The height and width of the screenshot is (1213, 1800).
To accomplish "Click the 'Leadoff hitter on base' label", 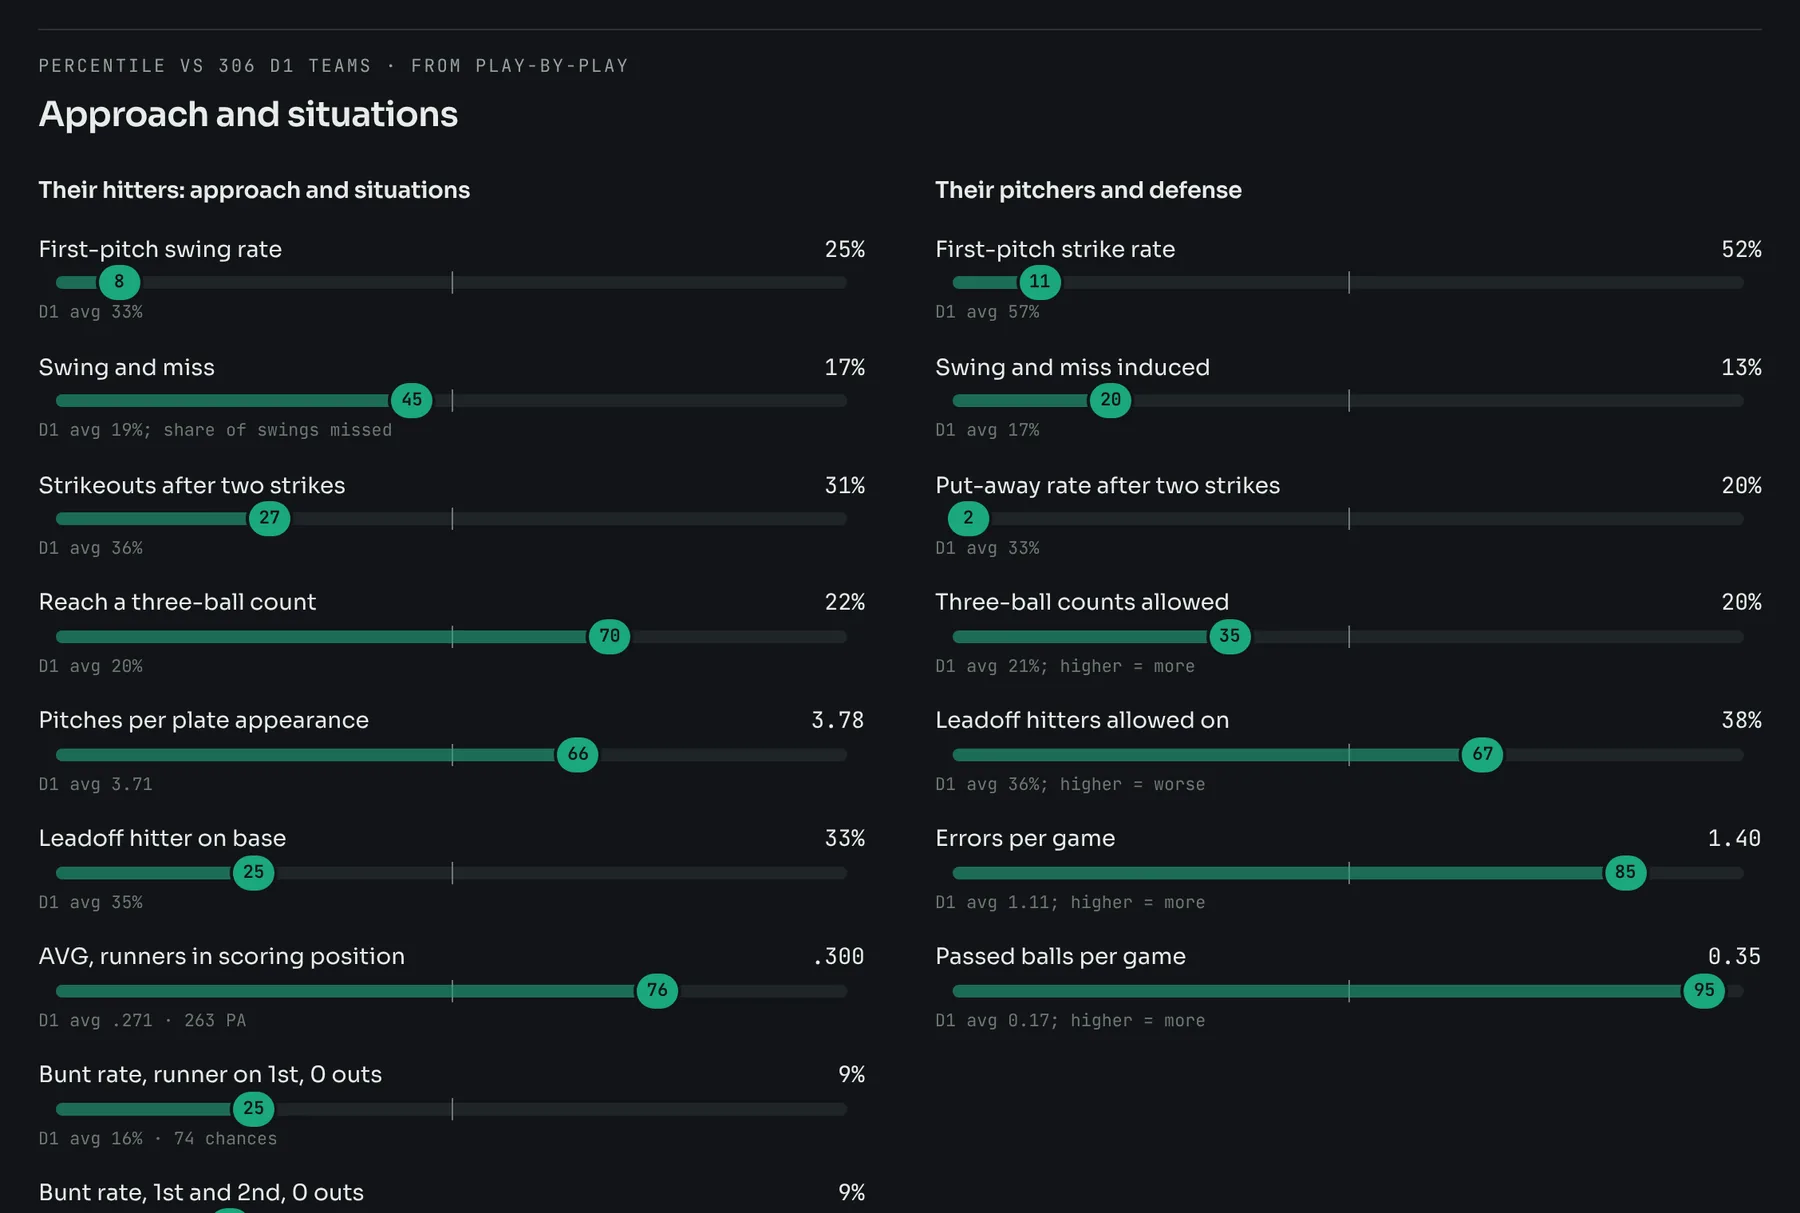I will click(162, 838).
